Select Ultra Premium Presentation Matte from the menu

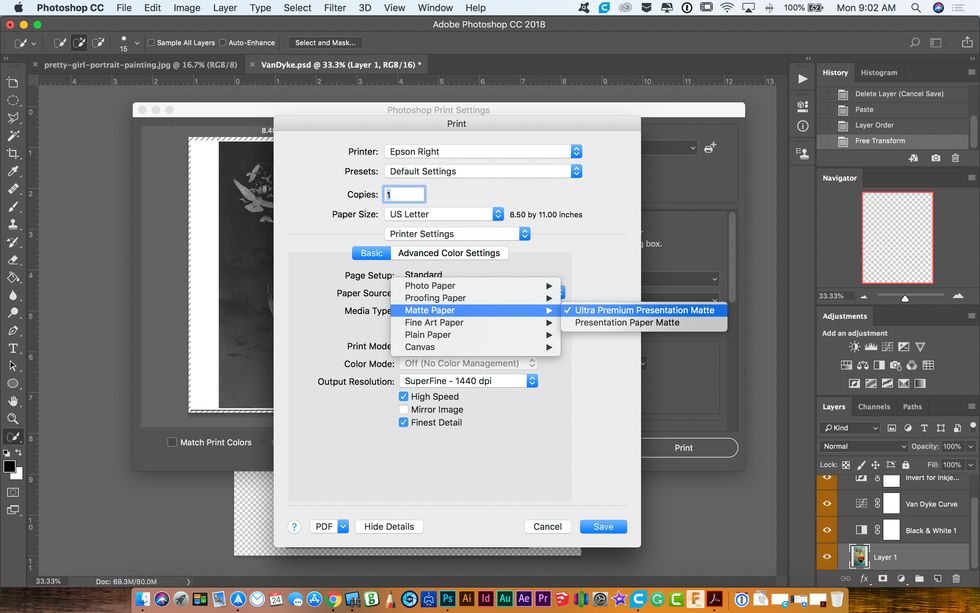click(643, 310)
